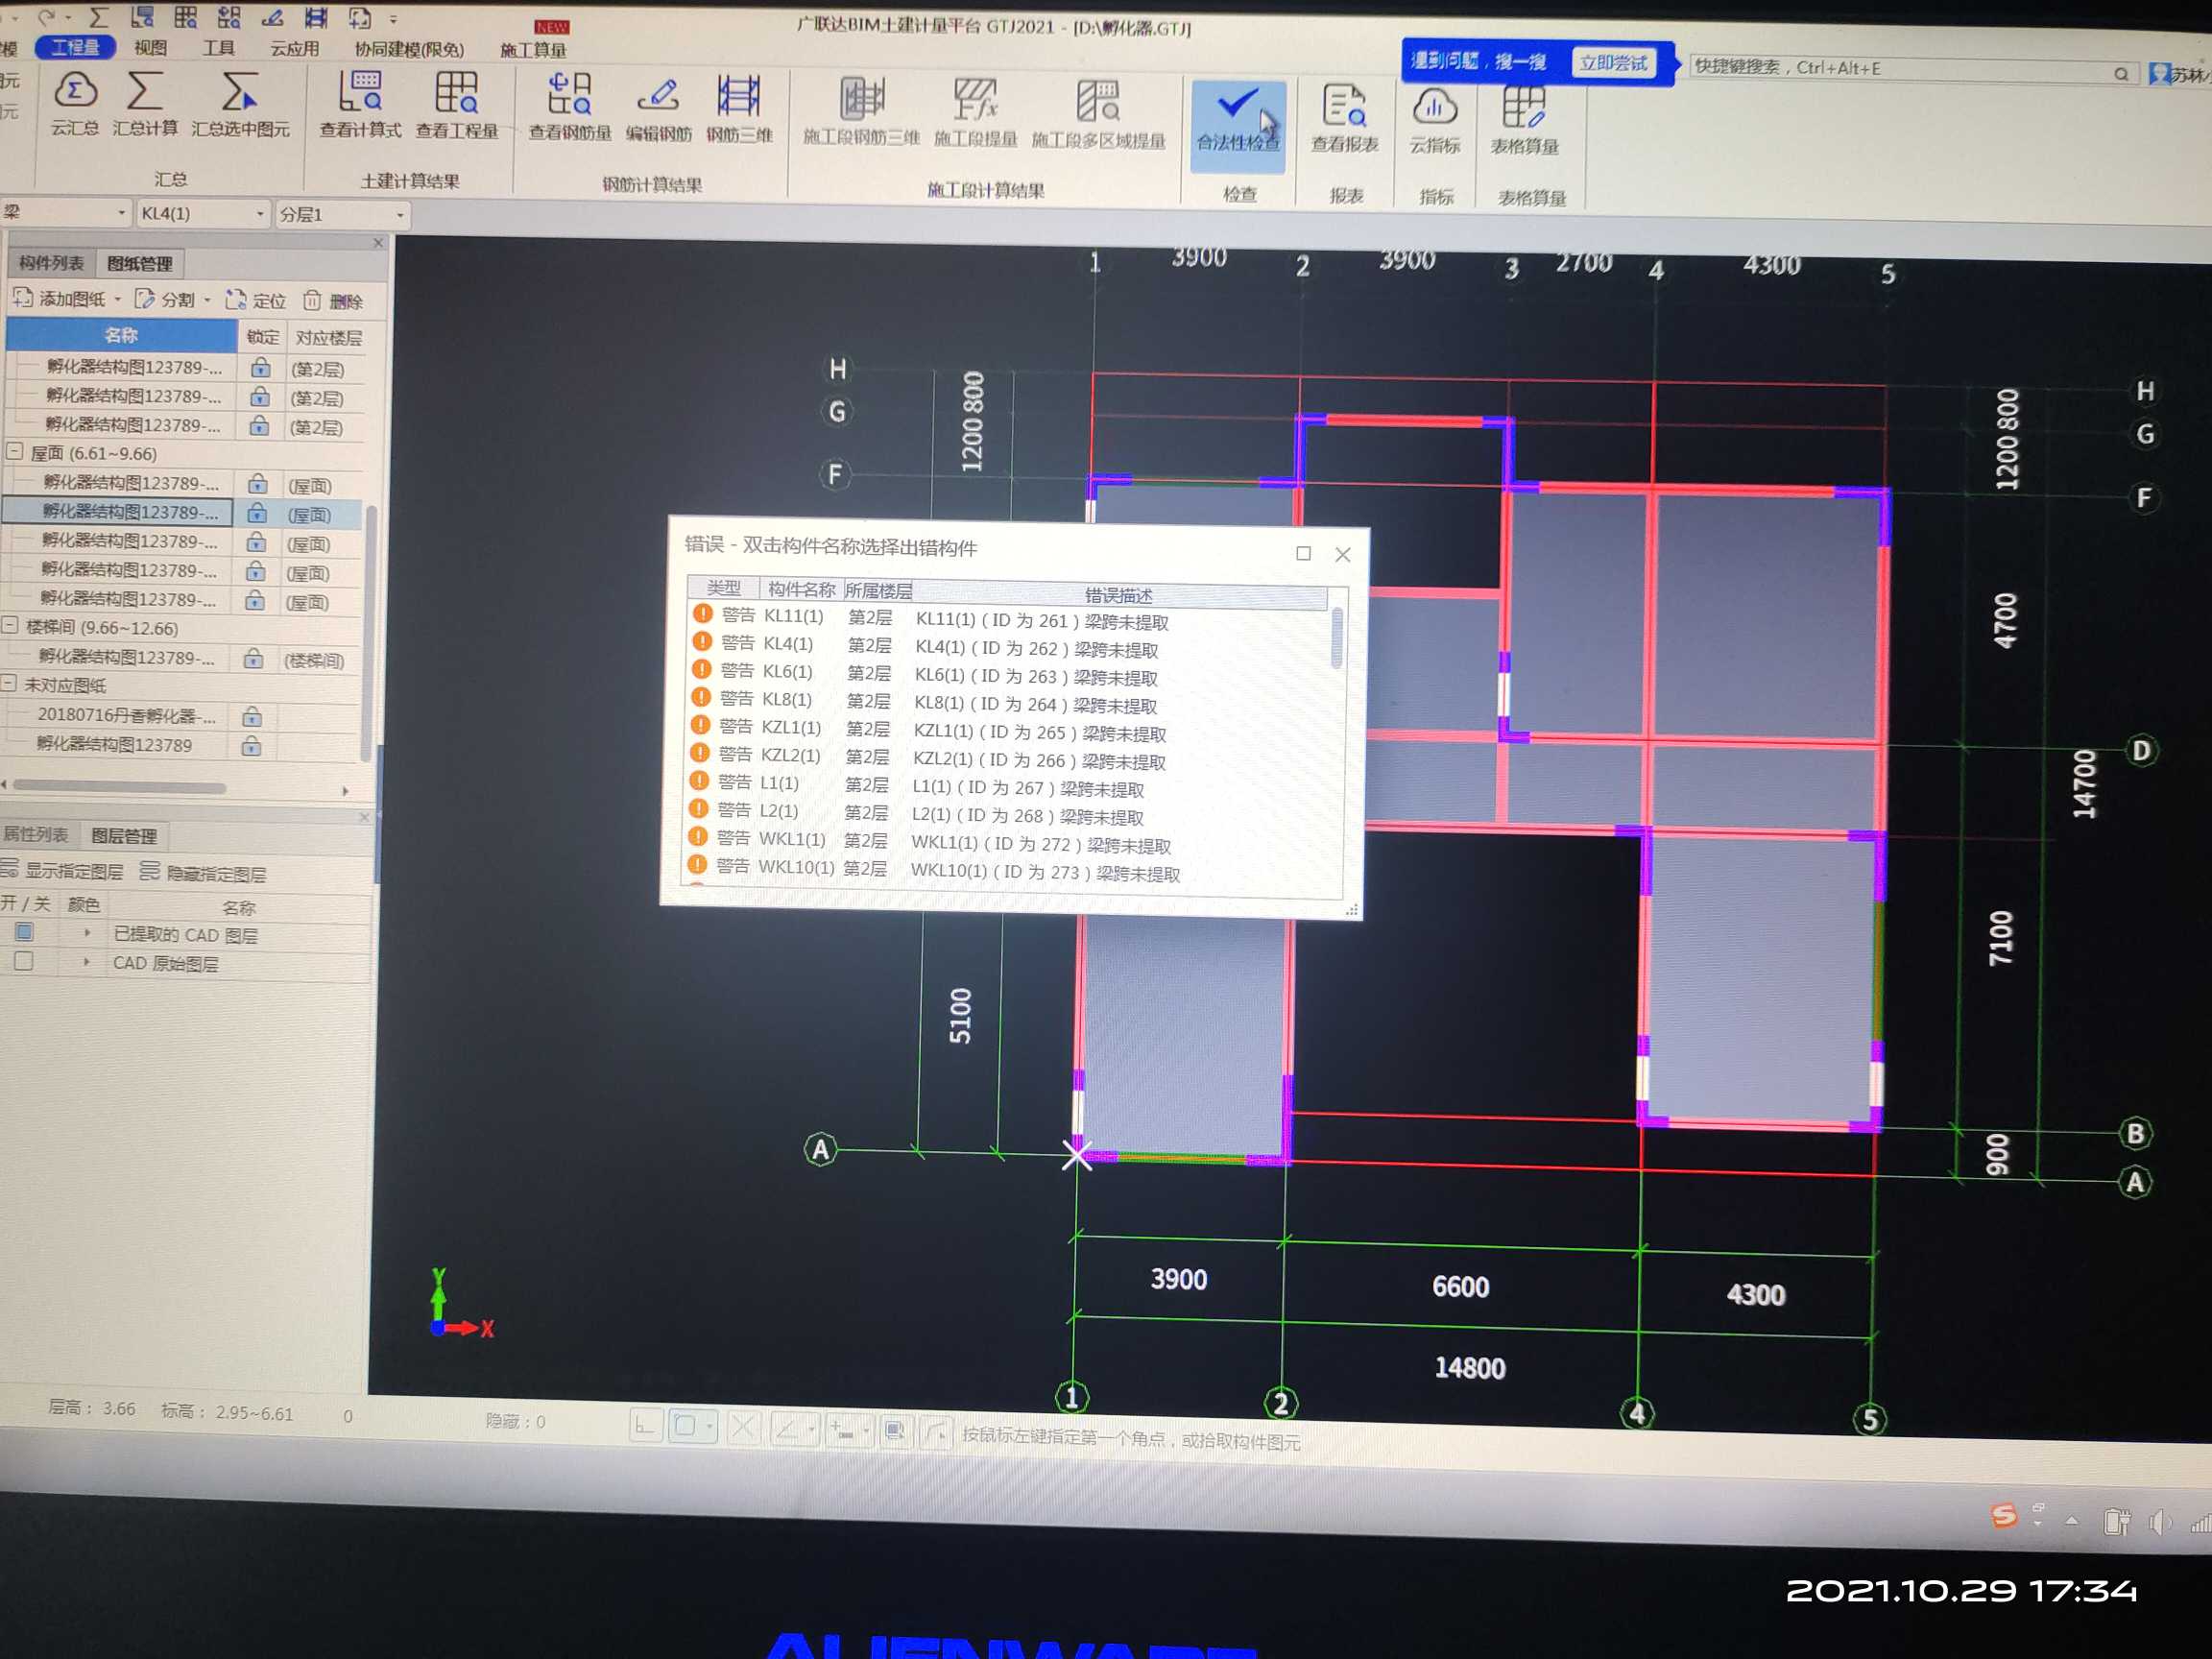2212x1659 pixels.
Task: Toggle lock on 楼梯间 drawing row
Action: point(254,659)
